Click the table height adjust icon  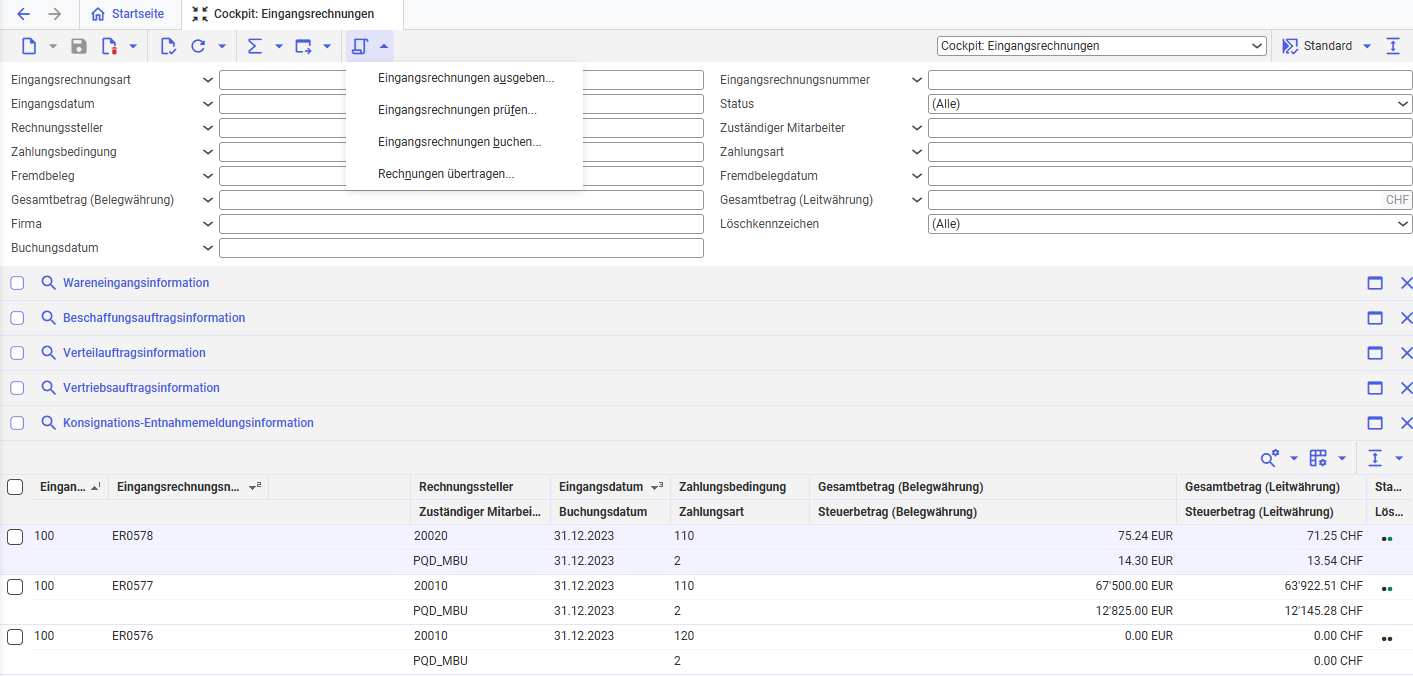coord(1375,458)
